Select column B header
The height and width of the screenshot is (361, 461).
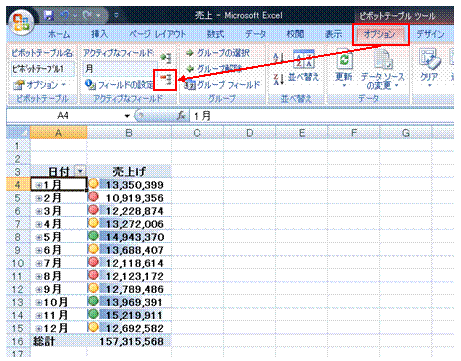(129, 133)
